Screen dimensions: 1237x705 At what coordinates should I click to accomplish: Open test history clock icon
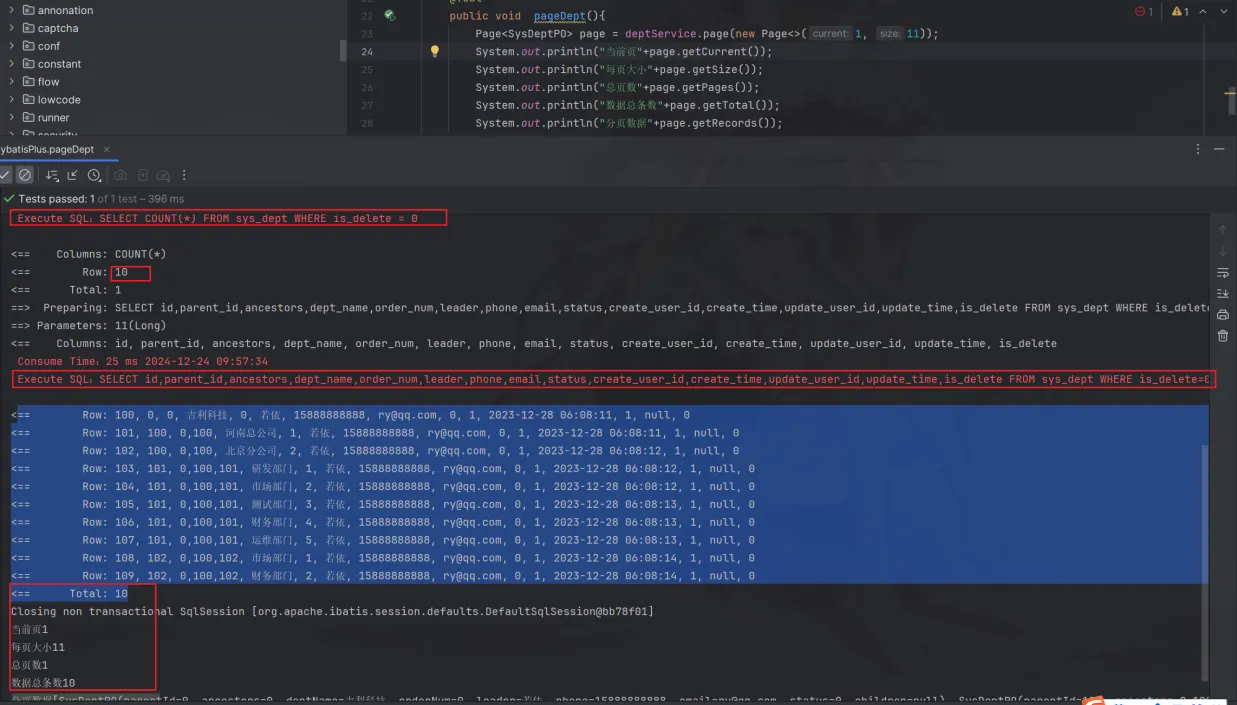94,175
